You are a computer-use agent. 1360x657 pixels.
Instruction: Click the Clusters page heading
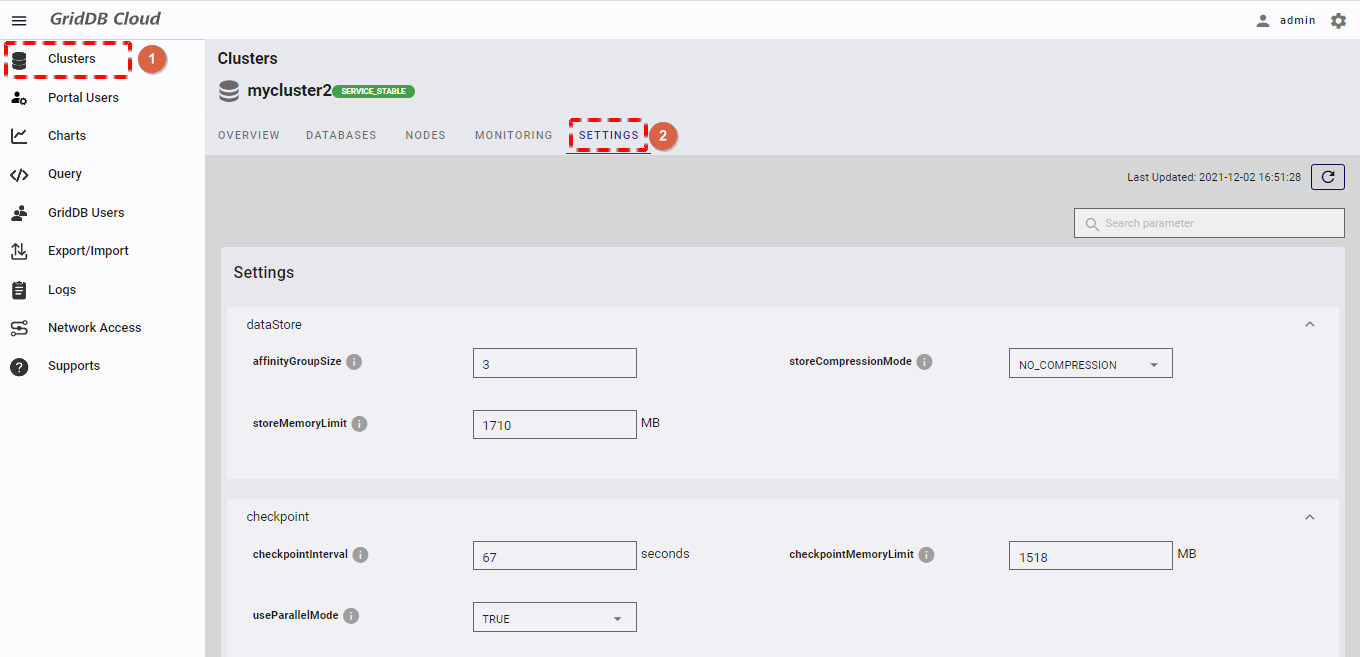pos(248,59)
